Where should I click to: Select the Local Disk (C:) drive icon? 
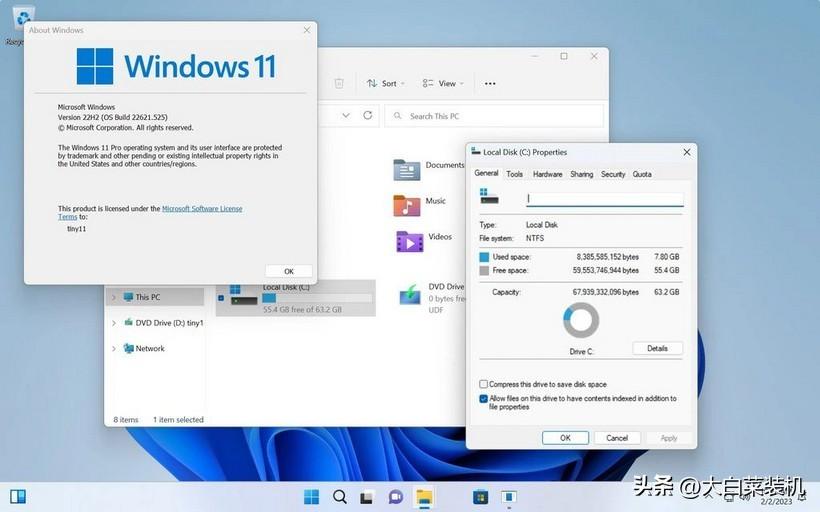244,297
